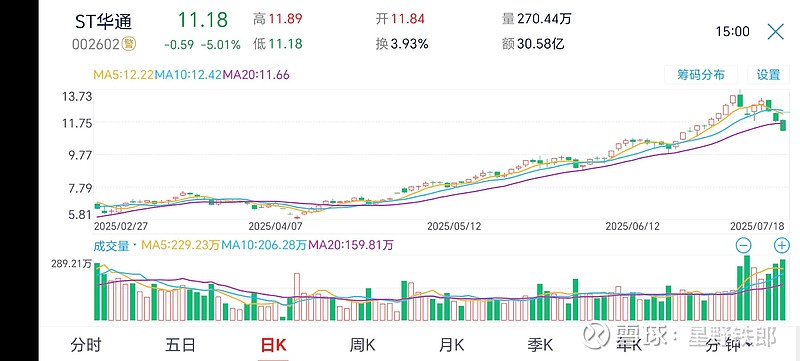
Task: Select the latest green candlestick on chart
Action: coord(783,125)
